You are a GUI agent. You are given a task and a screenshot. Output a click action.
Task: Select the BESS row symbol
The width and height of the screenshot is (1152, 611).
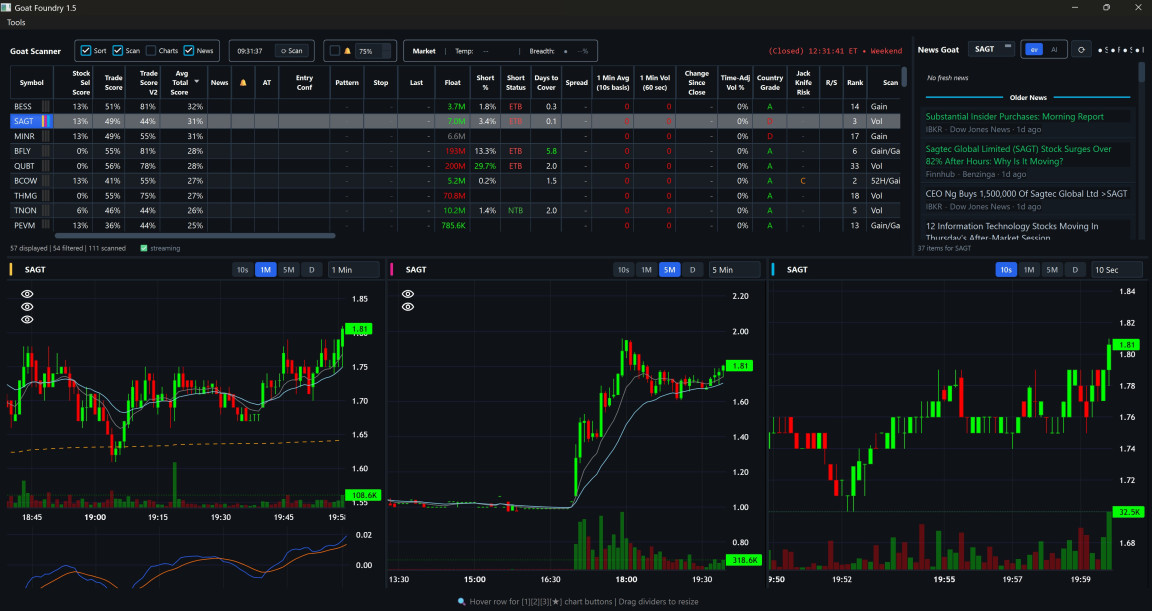tap(23, 106)
